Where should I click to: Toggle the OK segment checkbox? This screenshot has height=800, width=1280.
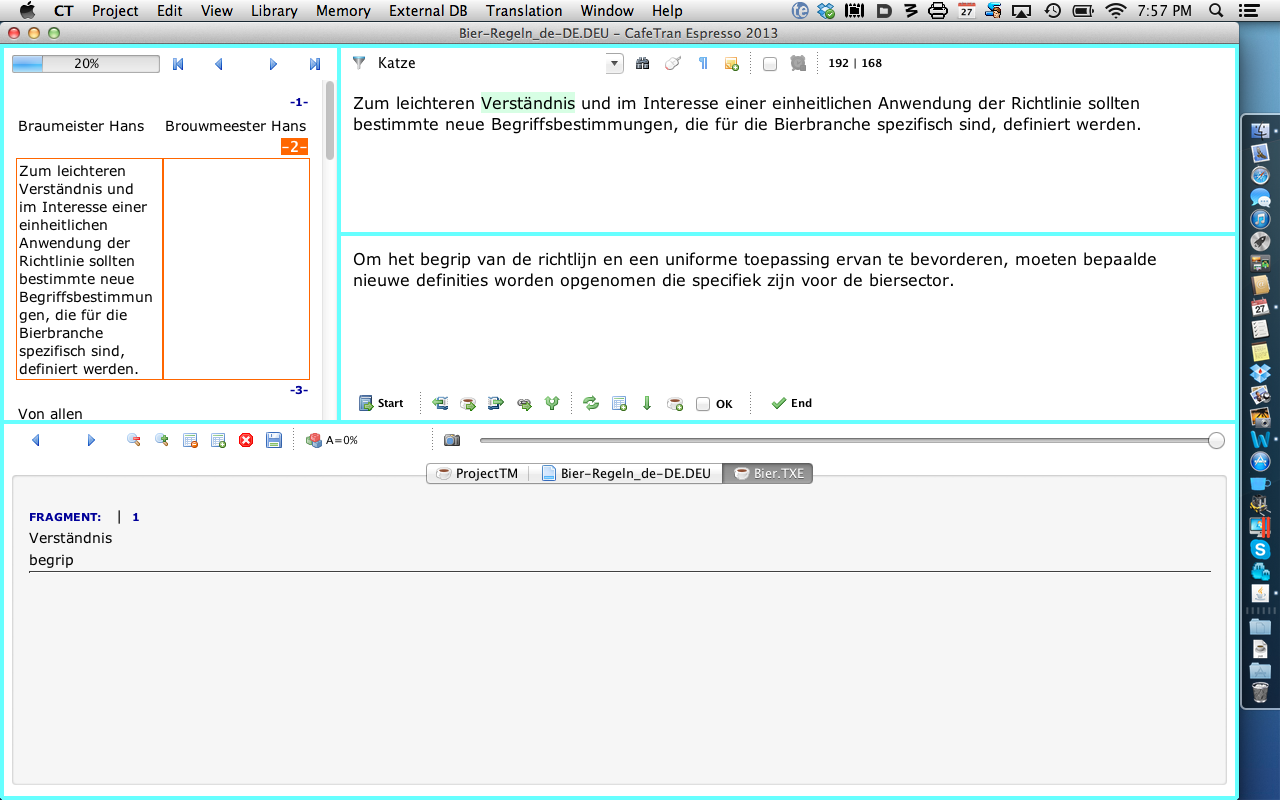[x=703, y=405]
